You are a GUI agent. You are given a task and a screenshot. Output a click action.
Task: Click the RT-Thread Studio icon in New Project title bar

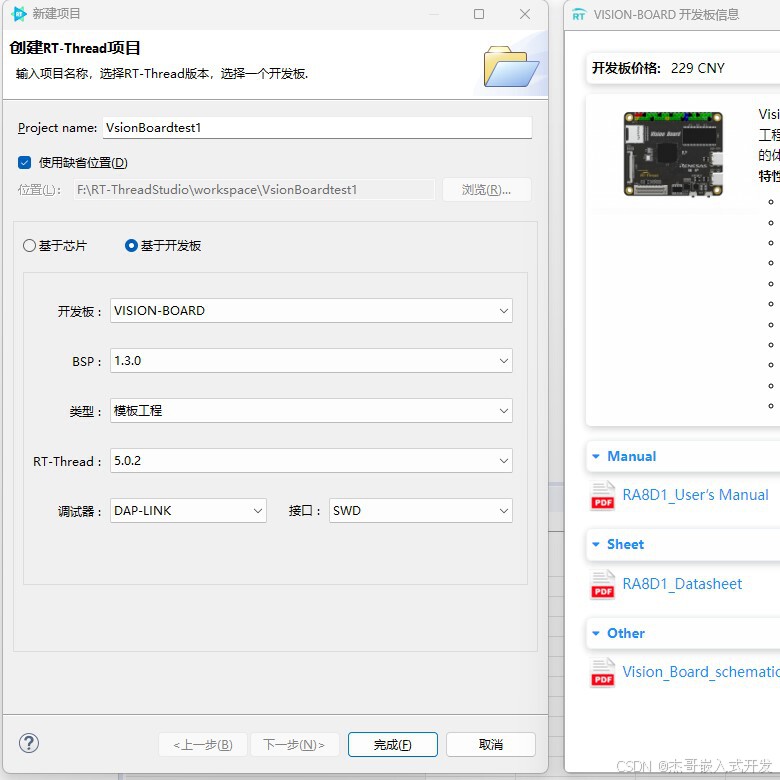(x=18, y=13)
